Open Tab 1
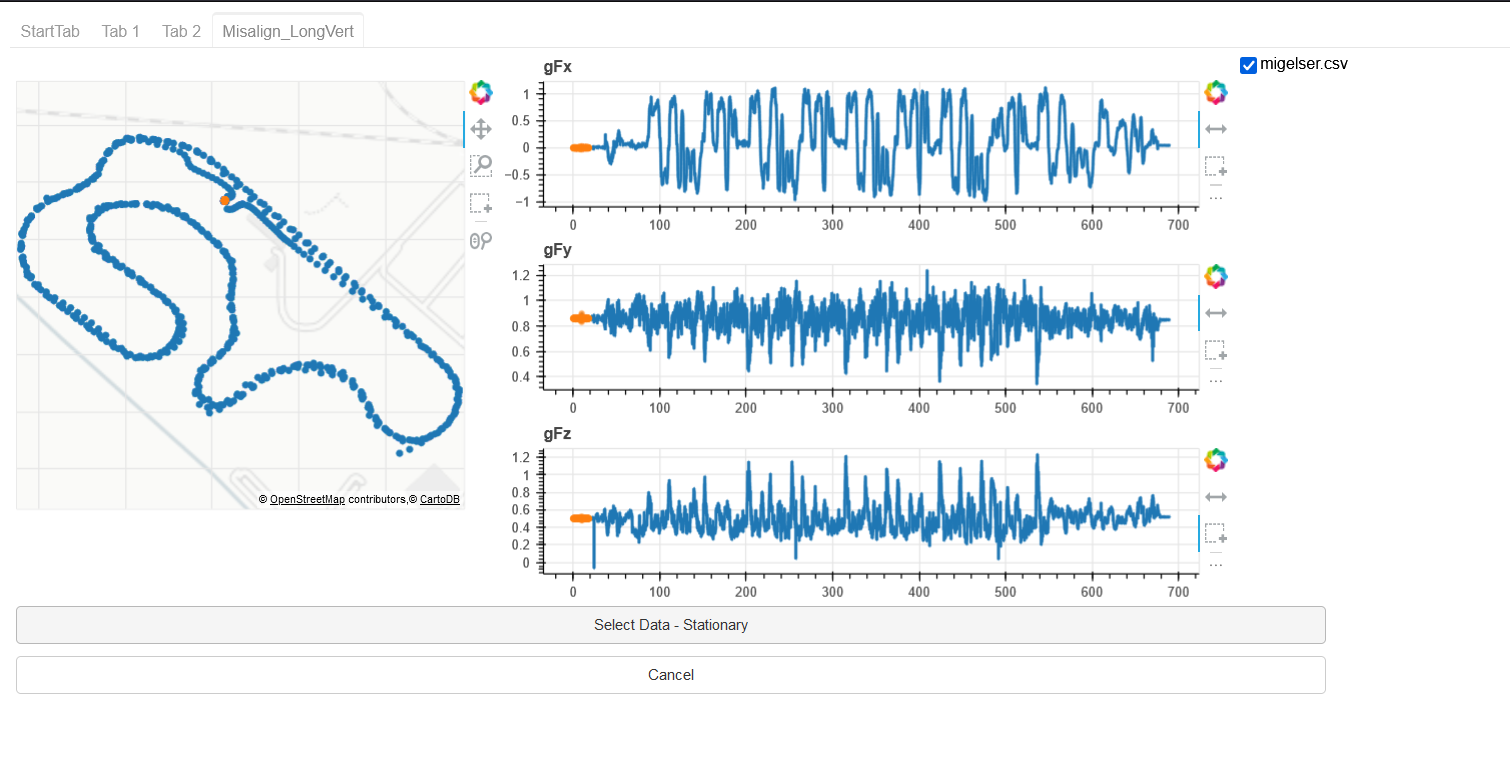The image size is (1510, 772). [x=121, y=31]
